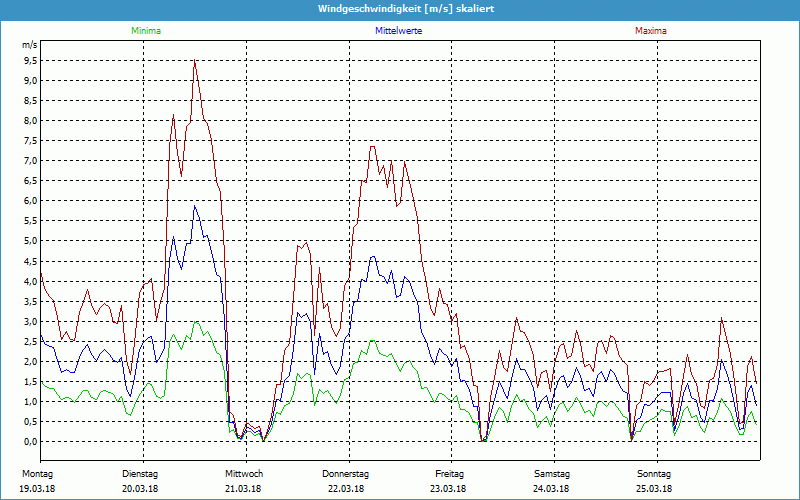Click the 7,5 y-axis value
This screenshot has width=800, height=500.
pos(30,141)
